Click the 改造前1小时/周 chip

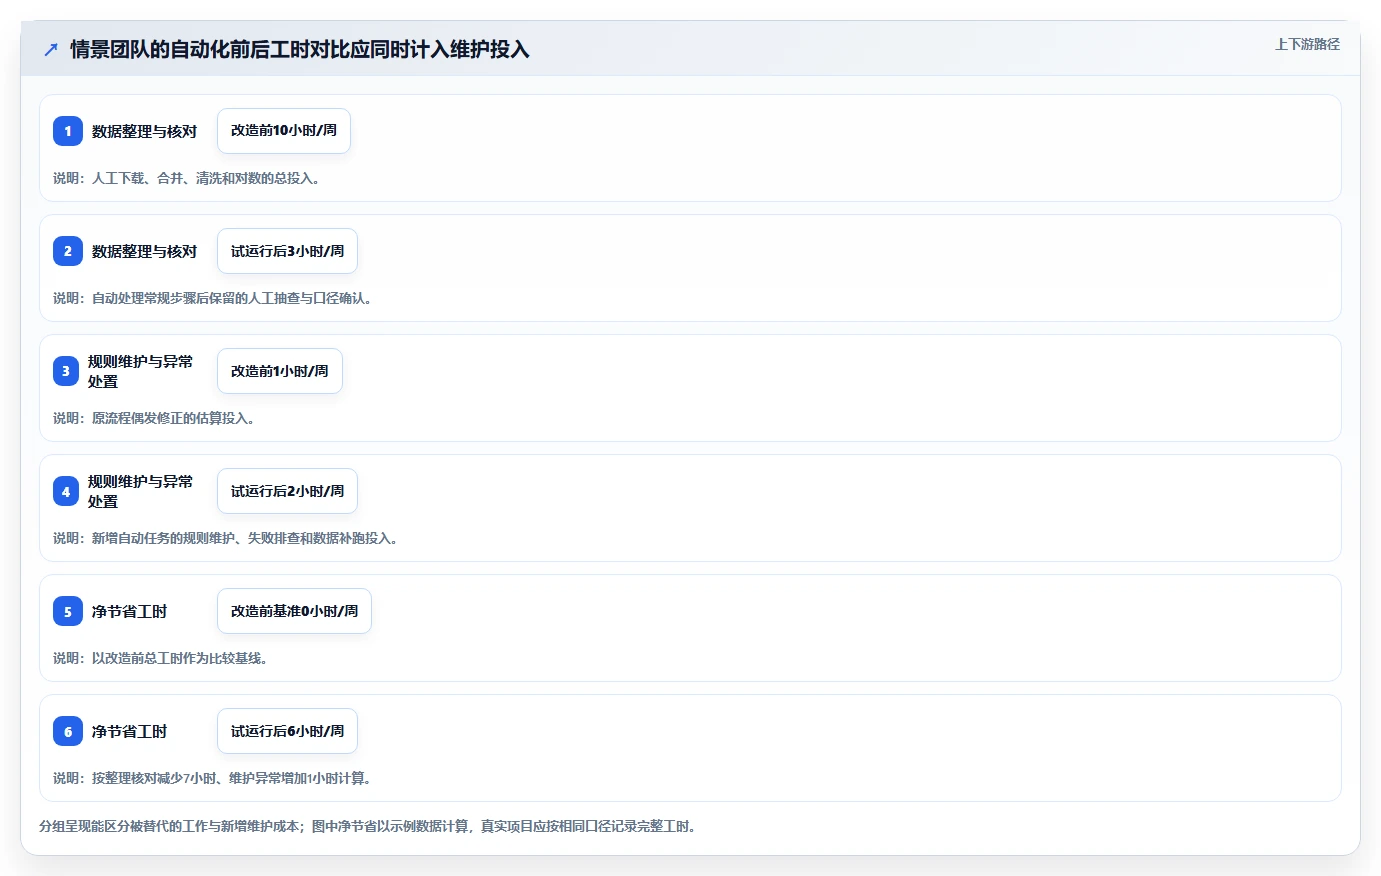[280, 371]
